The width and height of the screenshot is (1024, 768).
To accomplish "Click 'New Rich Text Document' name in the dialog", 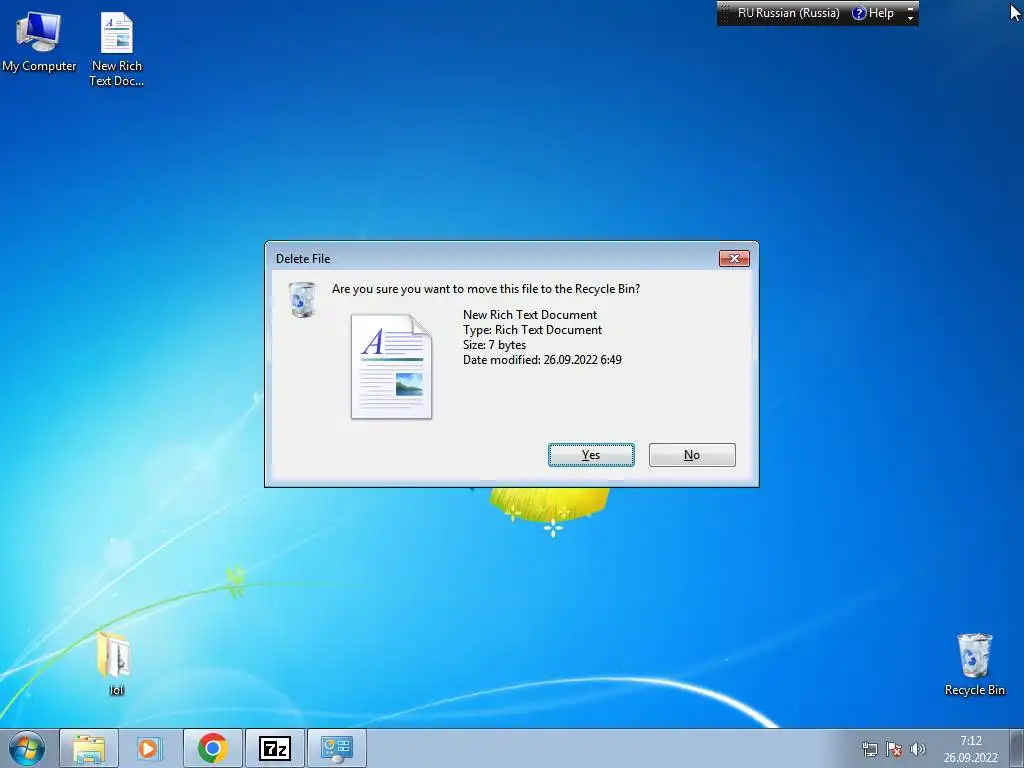I will click(x=530, y=315).
